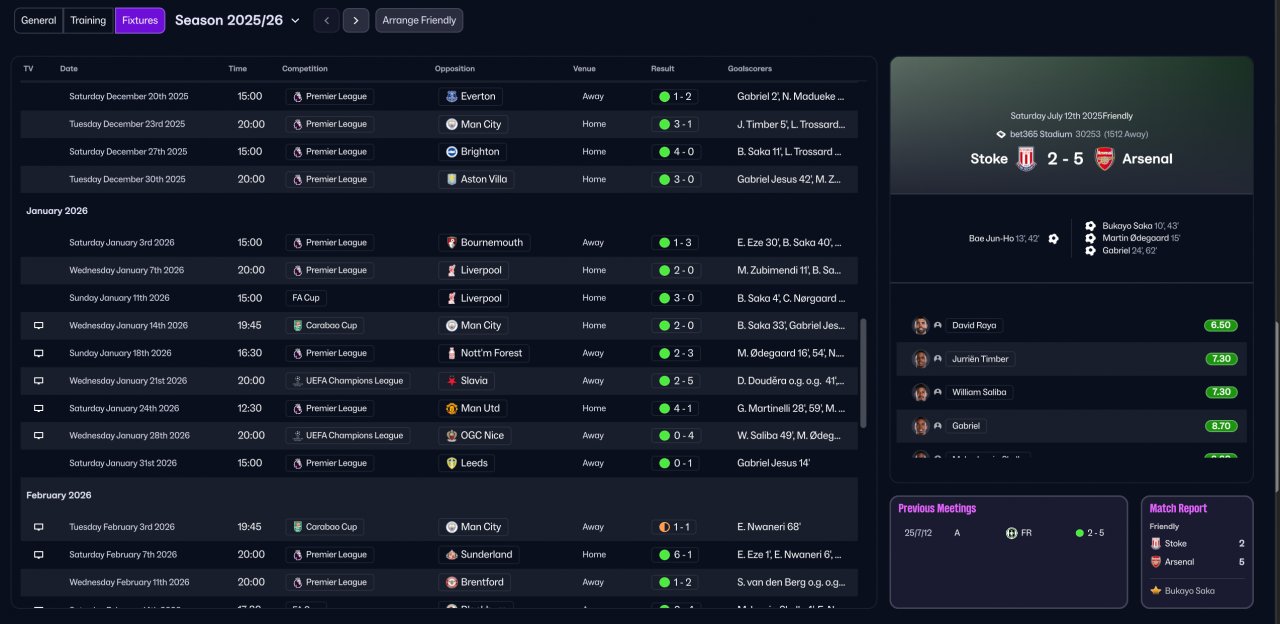This screenshot has width=1280, height=624.
Task: Click the Nott'm Forest club badge
Action: 451,353
